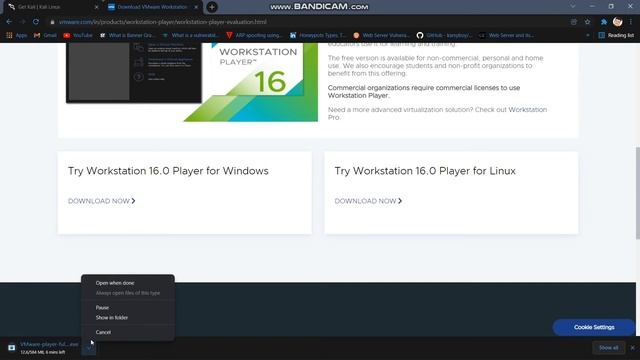The image size is (640, 360).
Task: Click DOWNLOAD NOW for Windows Player
Action: pyautogui.click(x=102, y=201)
